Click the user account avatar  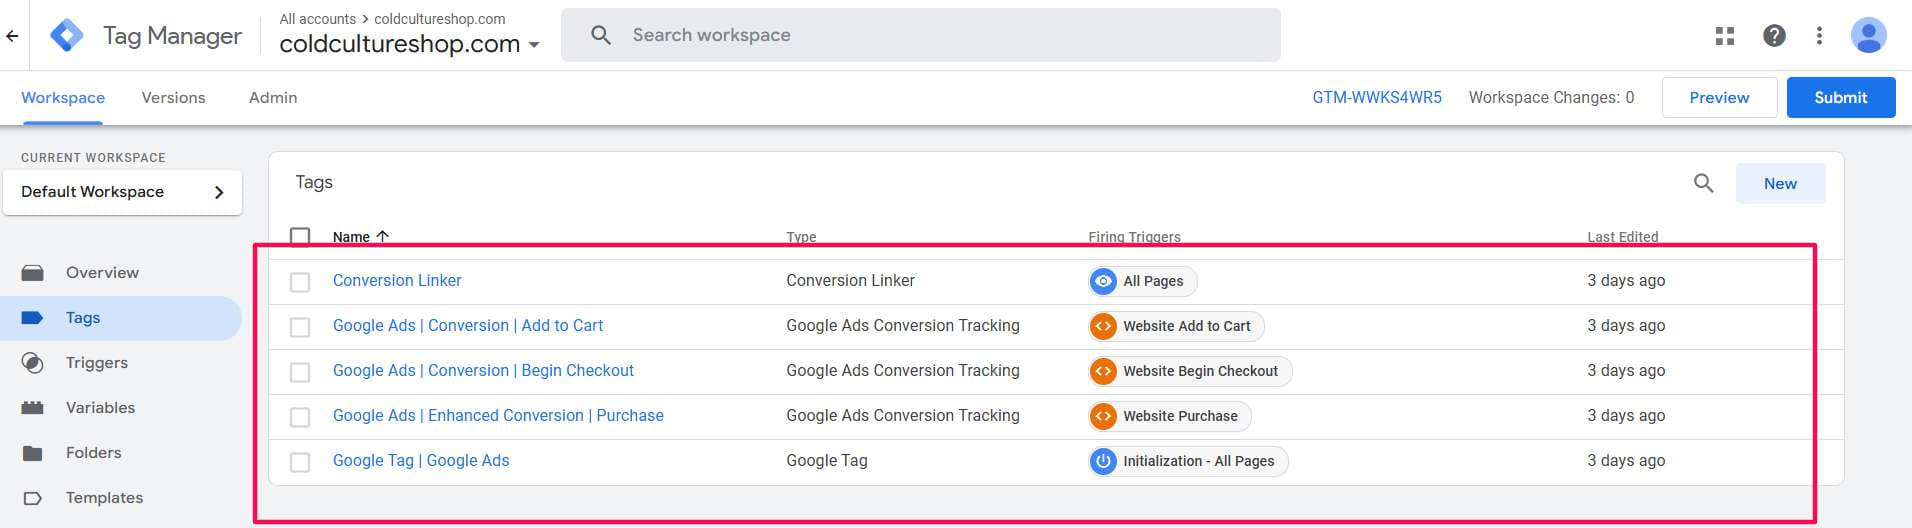[x=1868, y=36]
